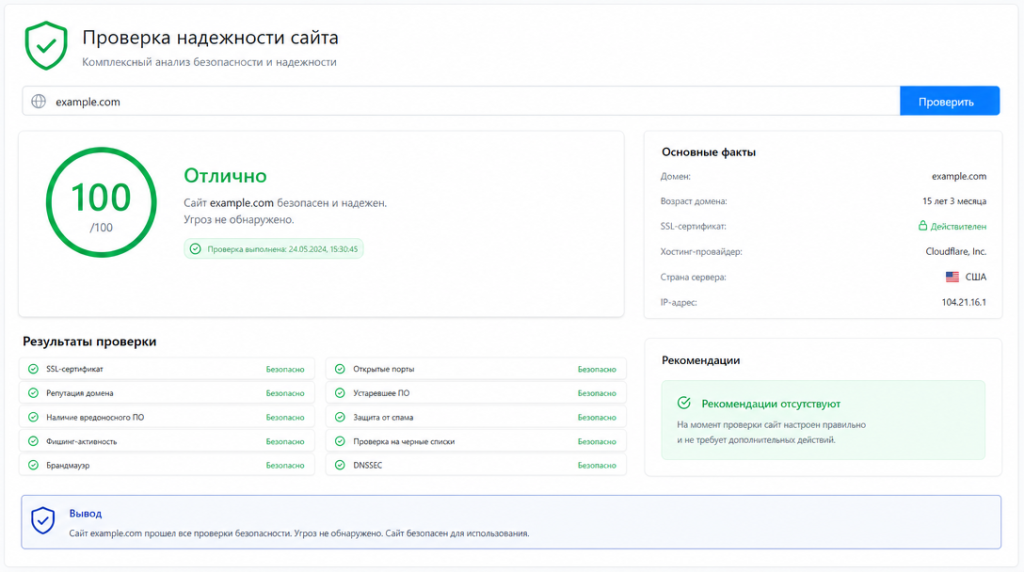Click the Основные факты heading
Image resolution: width=1024 pixels, height=572 pixels.
pos(709,152)
